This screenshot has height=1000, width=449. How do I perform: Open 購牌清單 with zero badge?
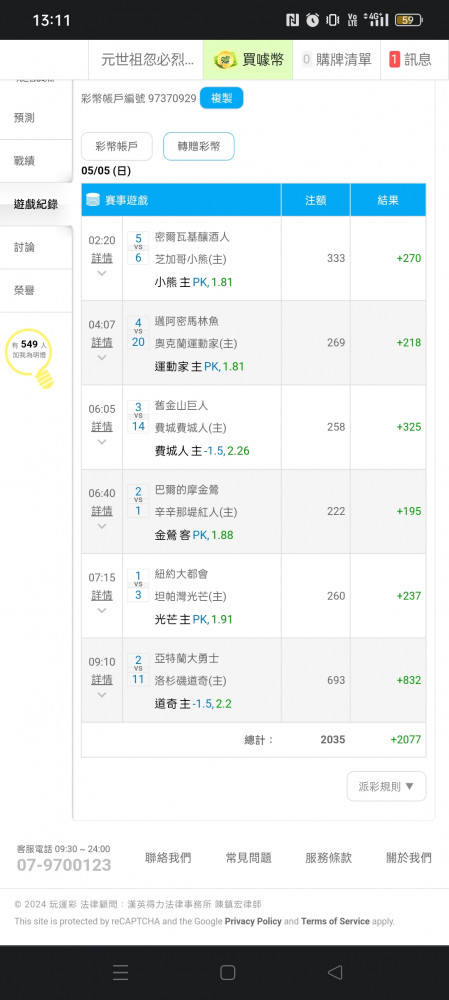[336, 60]
